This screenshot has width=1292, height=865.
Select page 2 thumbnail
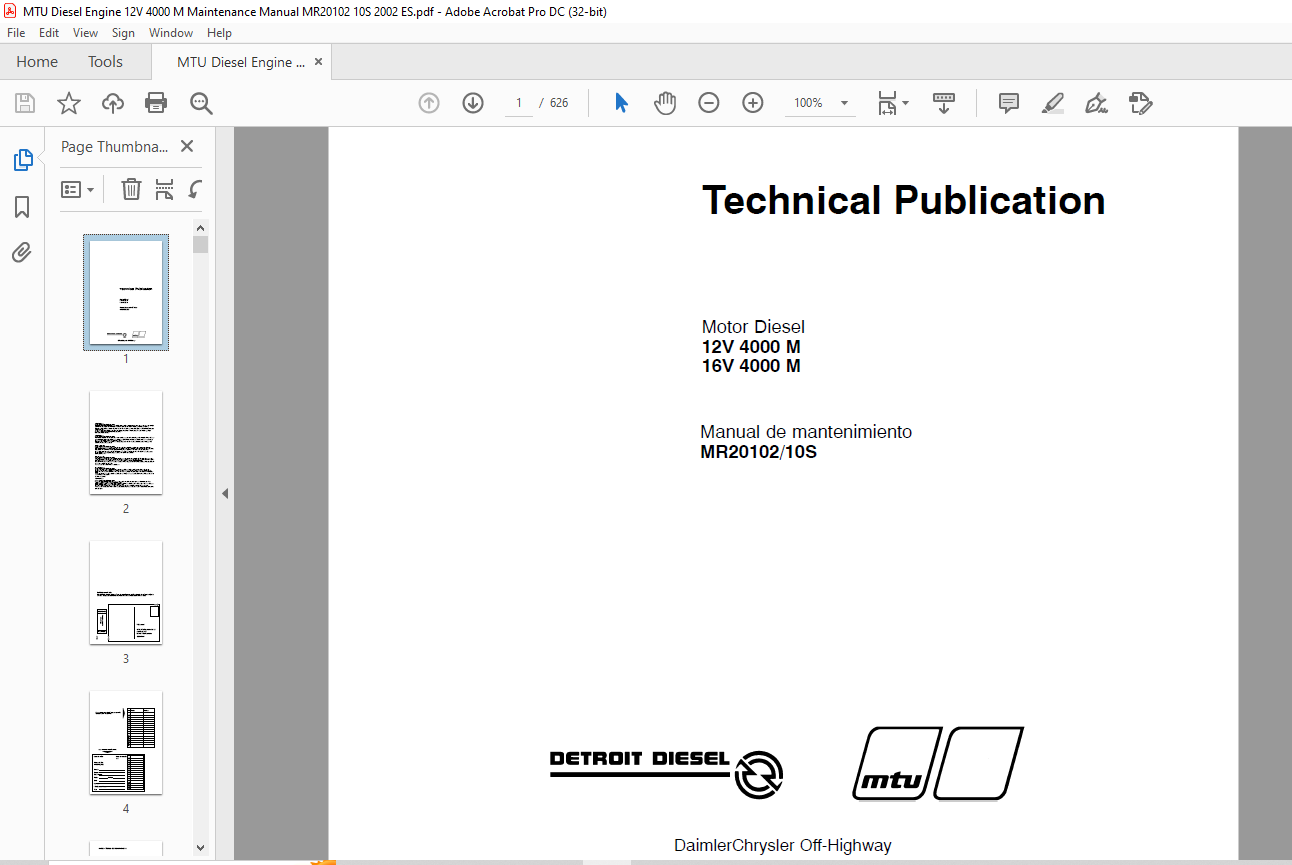[126, 442]
